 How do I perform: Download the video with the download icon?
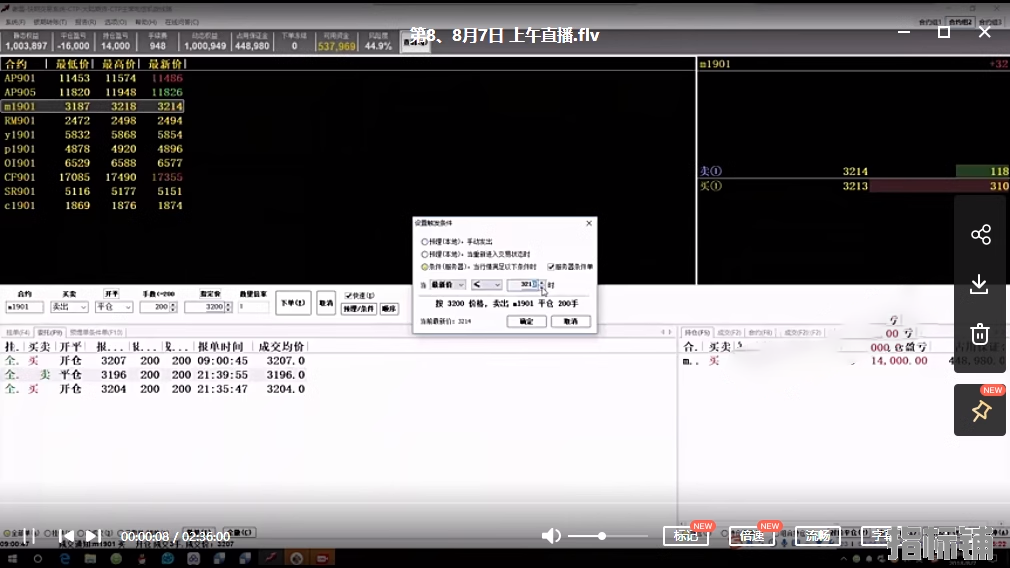[x=979, y=285]
